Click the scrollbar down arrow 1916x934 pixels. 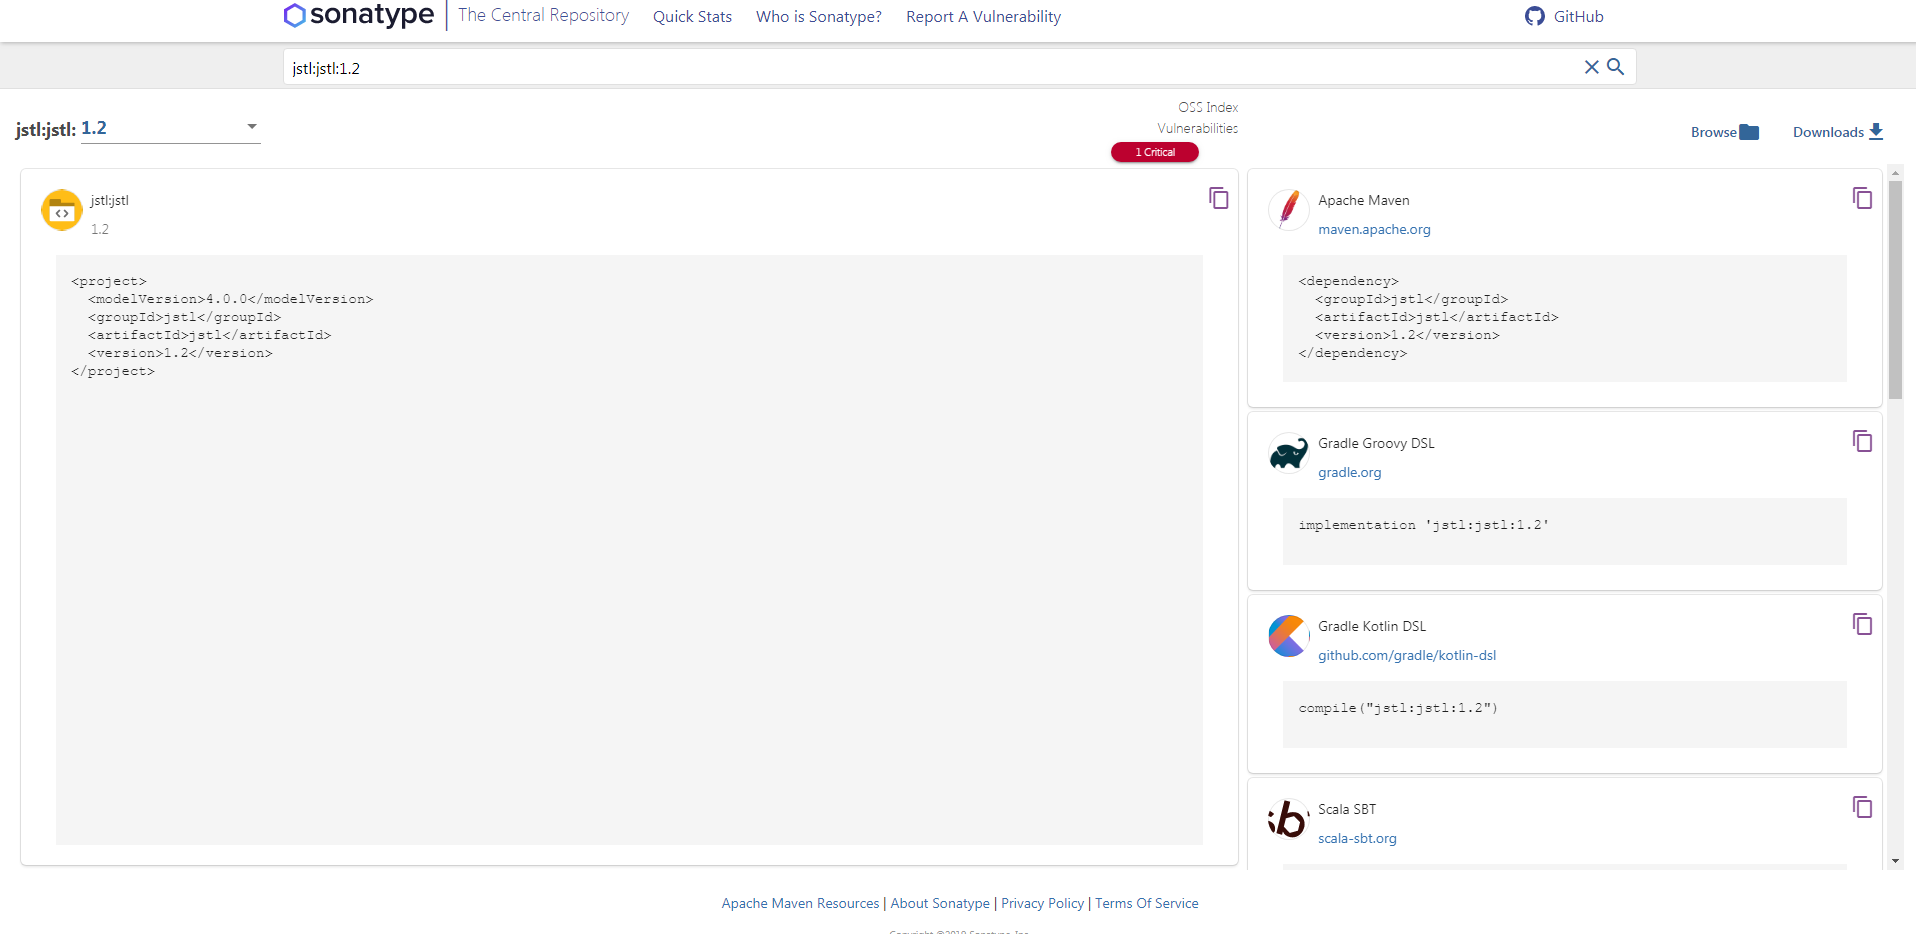[1895, 861]
